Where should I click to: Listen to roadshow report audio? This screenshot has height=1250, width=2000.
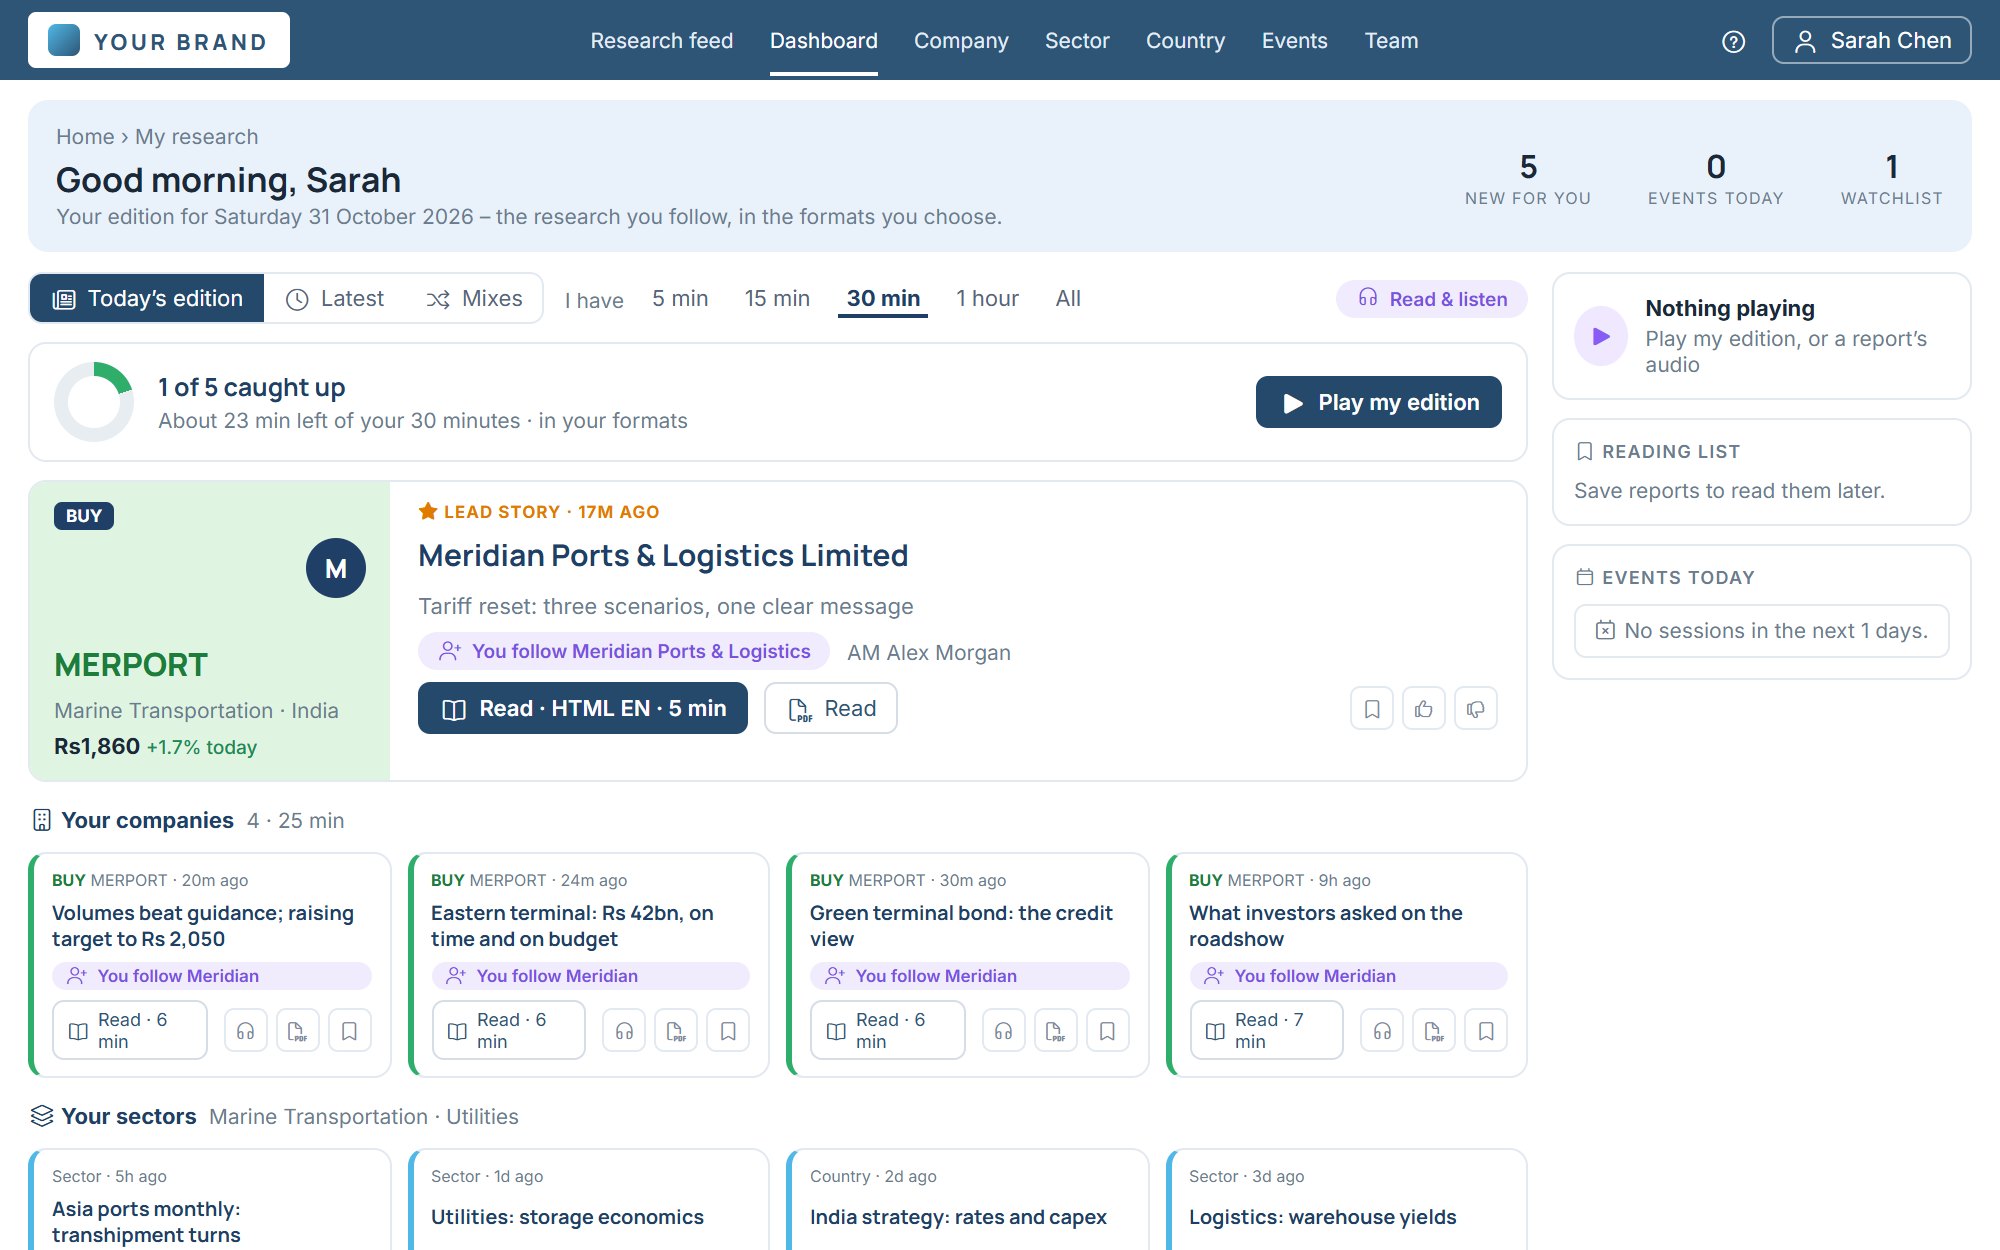point(1382,1031)
